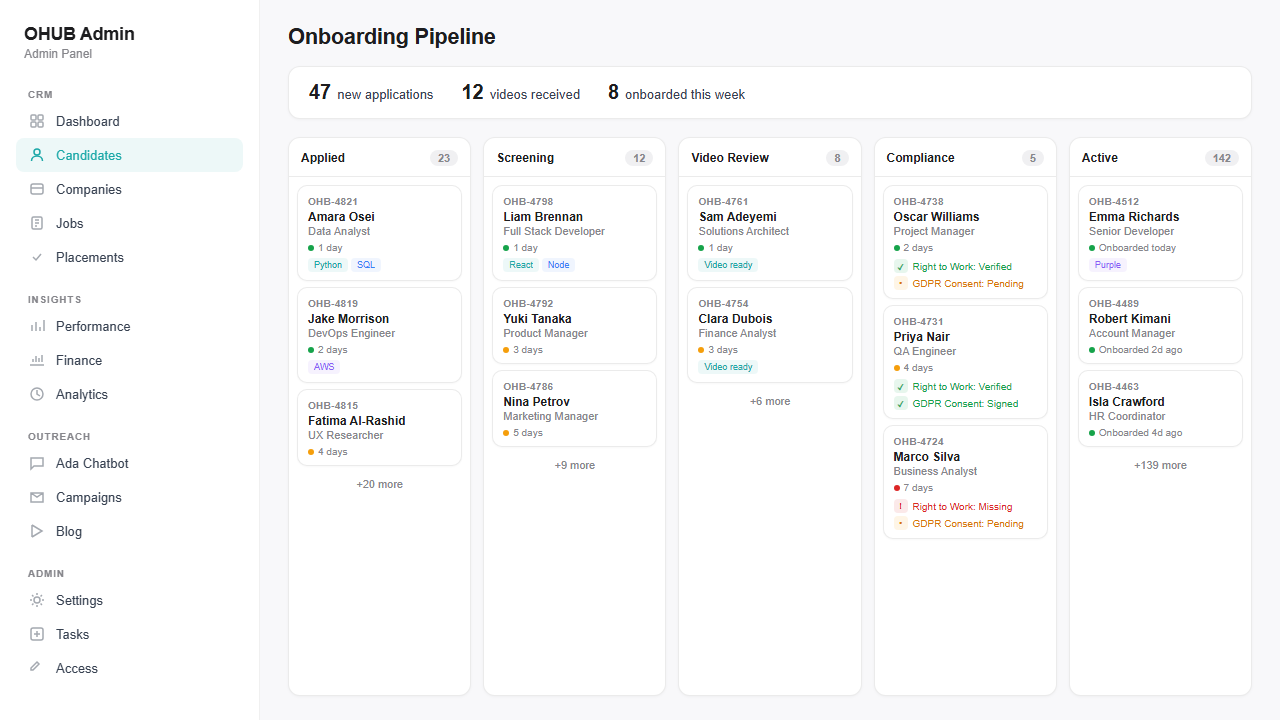Click the AWS tag on Jake Morrison
Viewport: 1280px width, 720px height.
(324, 367)
